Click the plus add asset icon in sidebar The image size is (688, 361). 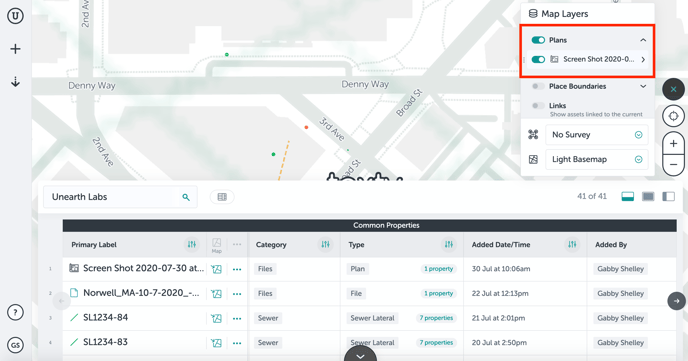15,49
